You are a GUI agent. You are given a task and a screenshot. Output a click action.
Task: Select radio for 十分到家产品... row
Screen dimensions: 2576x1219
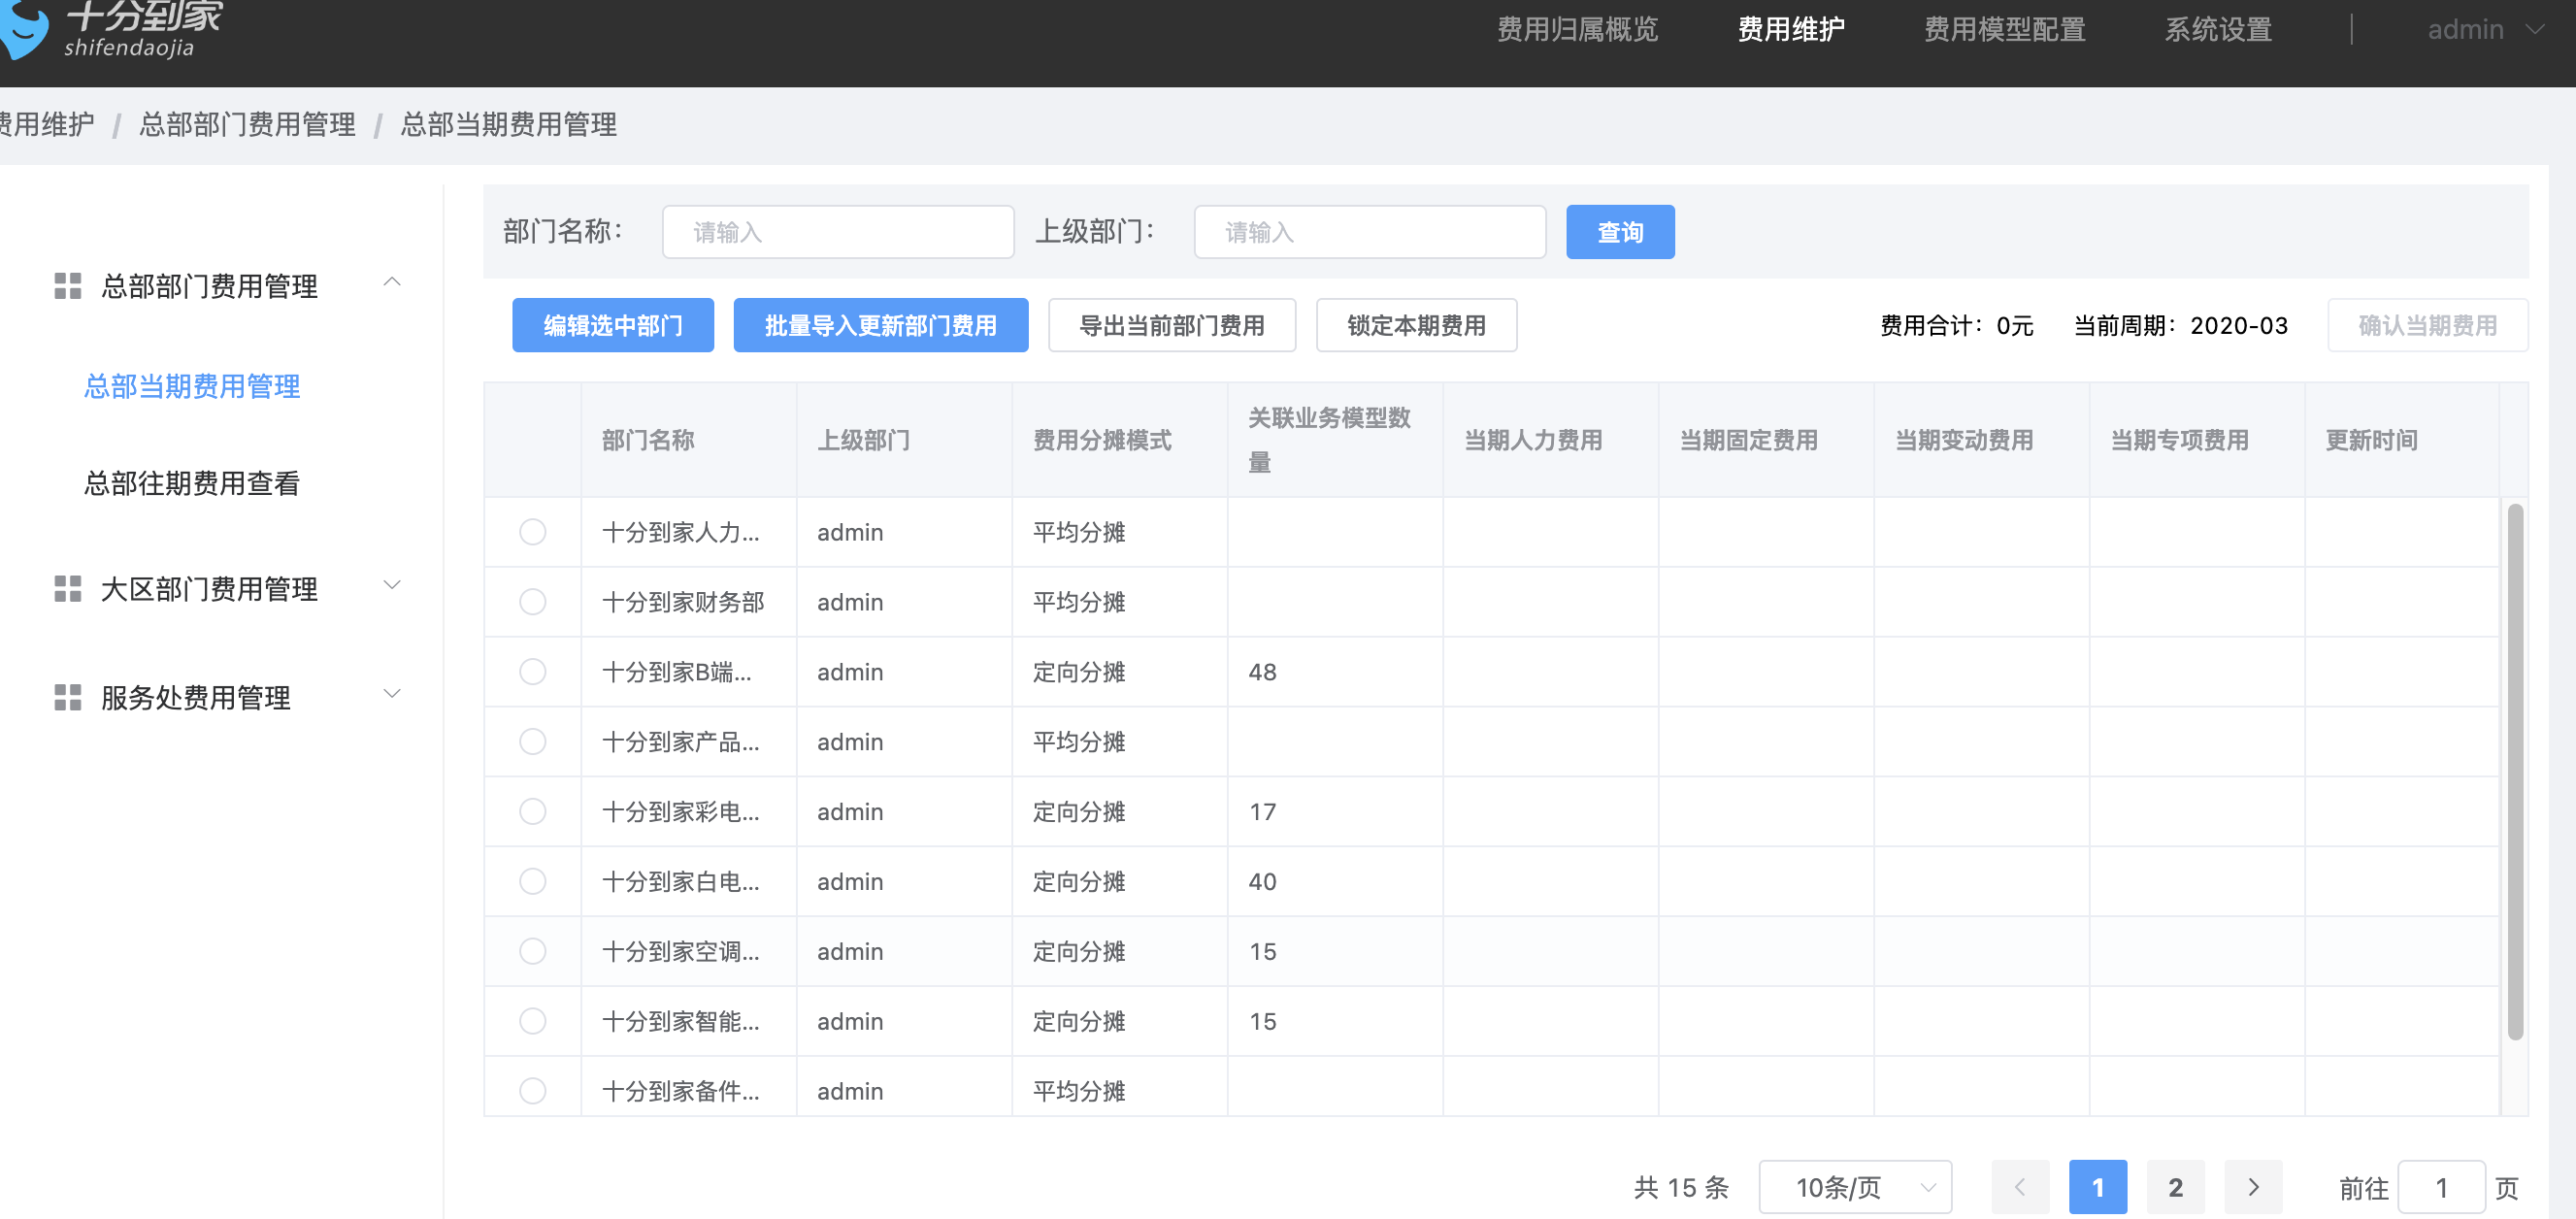coord(533,742)
